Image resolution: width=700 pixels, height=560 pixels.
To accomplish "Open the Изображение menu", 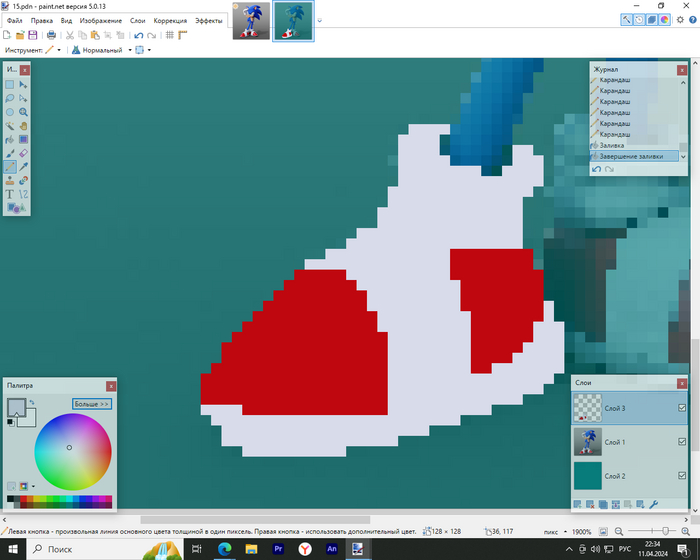I will click(x=100, y=21).
